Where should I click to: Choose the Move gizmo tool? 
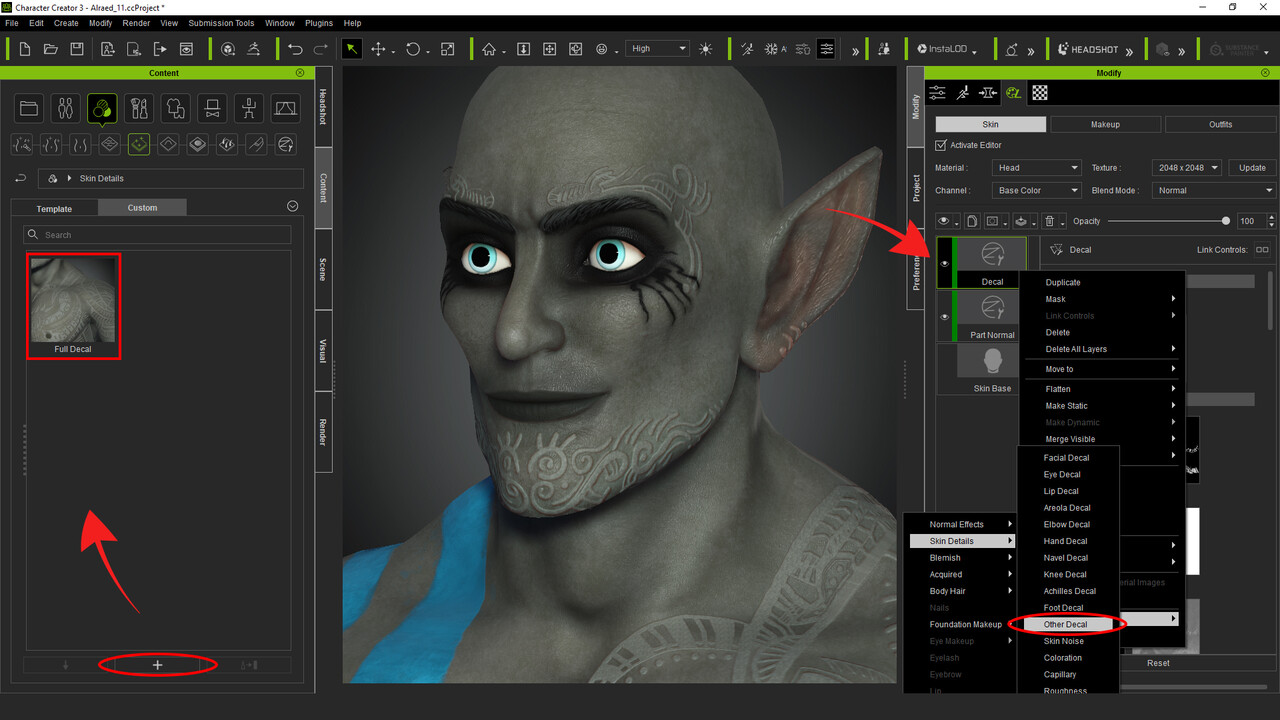pos(379,49)
